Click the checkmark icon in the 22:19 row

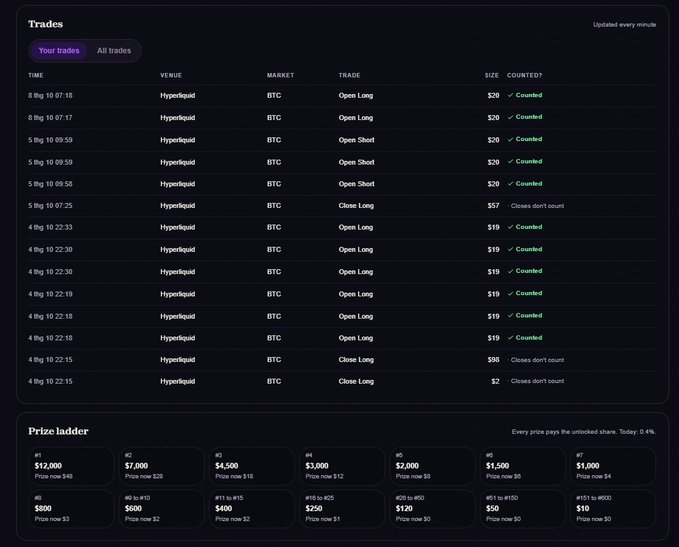[x=511, y=293]
